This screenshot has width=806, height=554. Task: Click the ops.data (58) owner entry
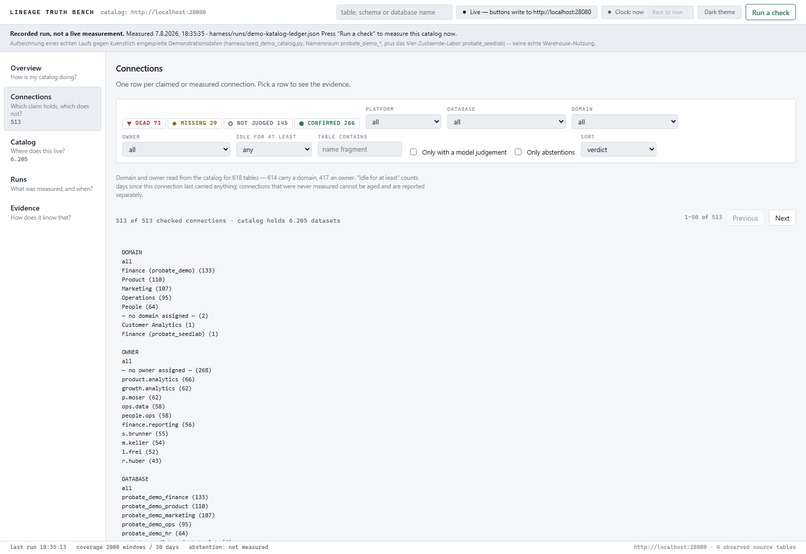(x=143, y=407)
